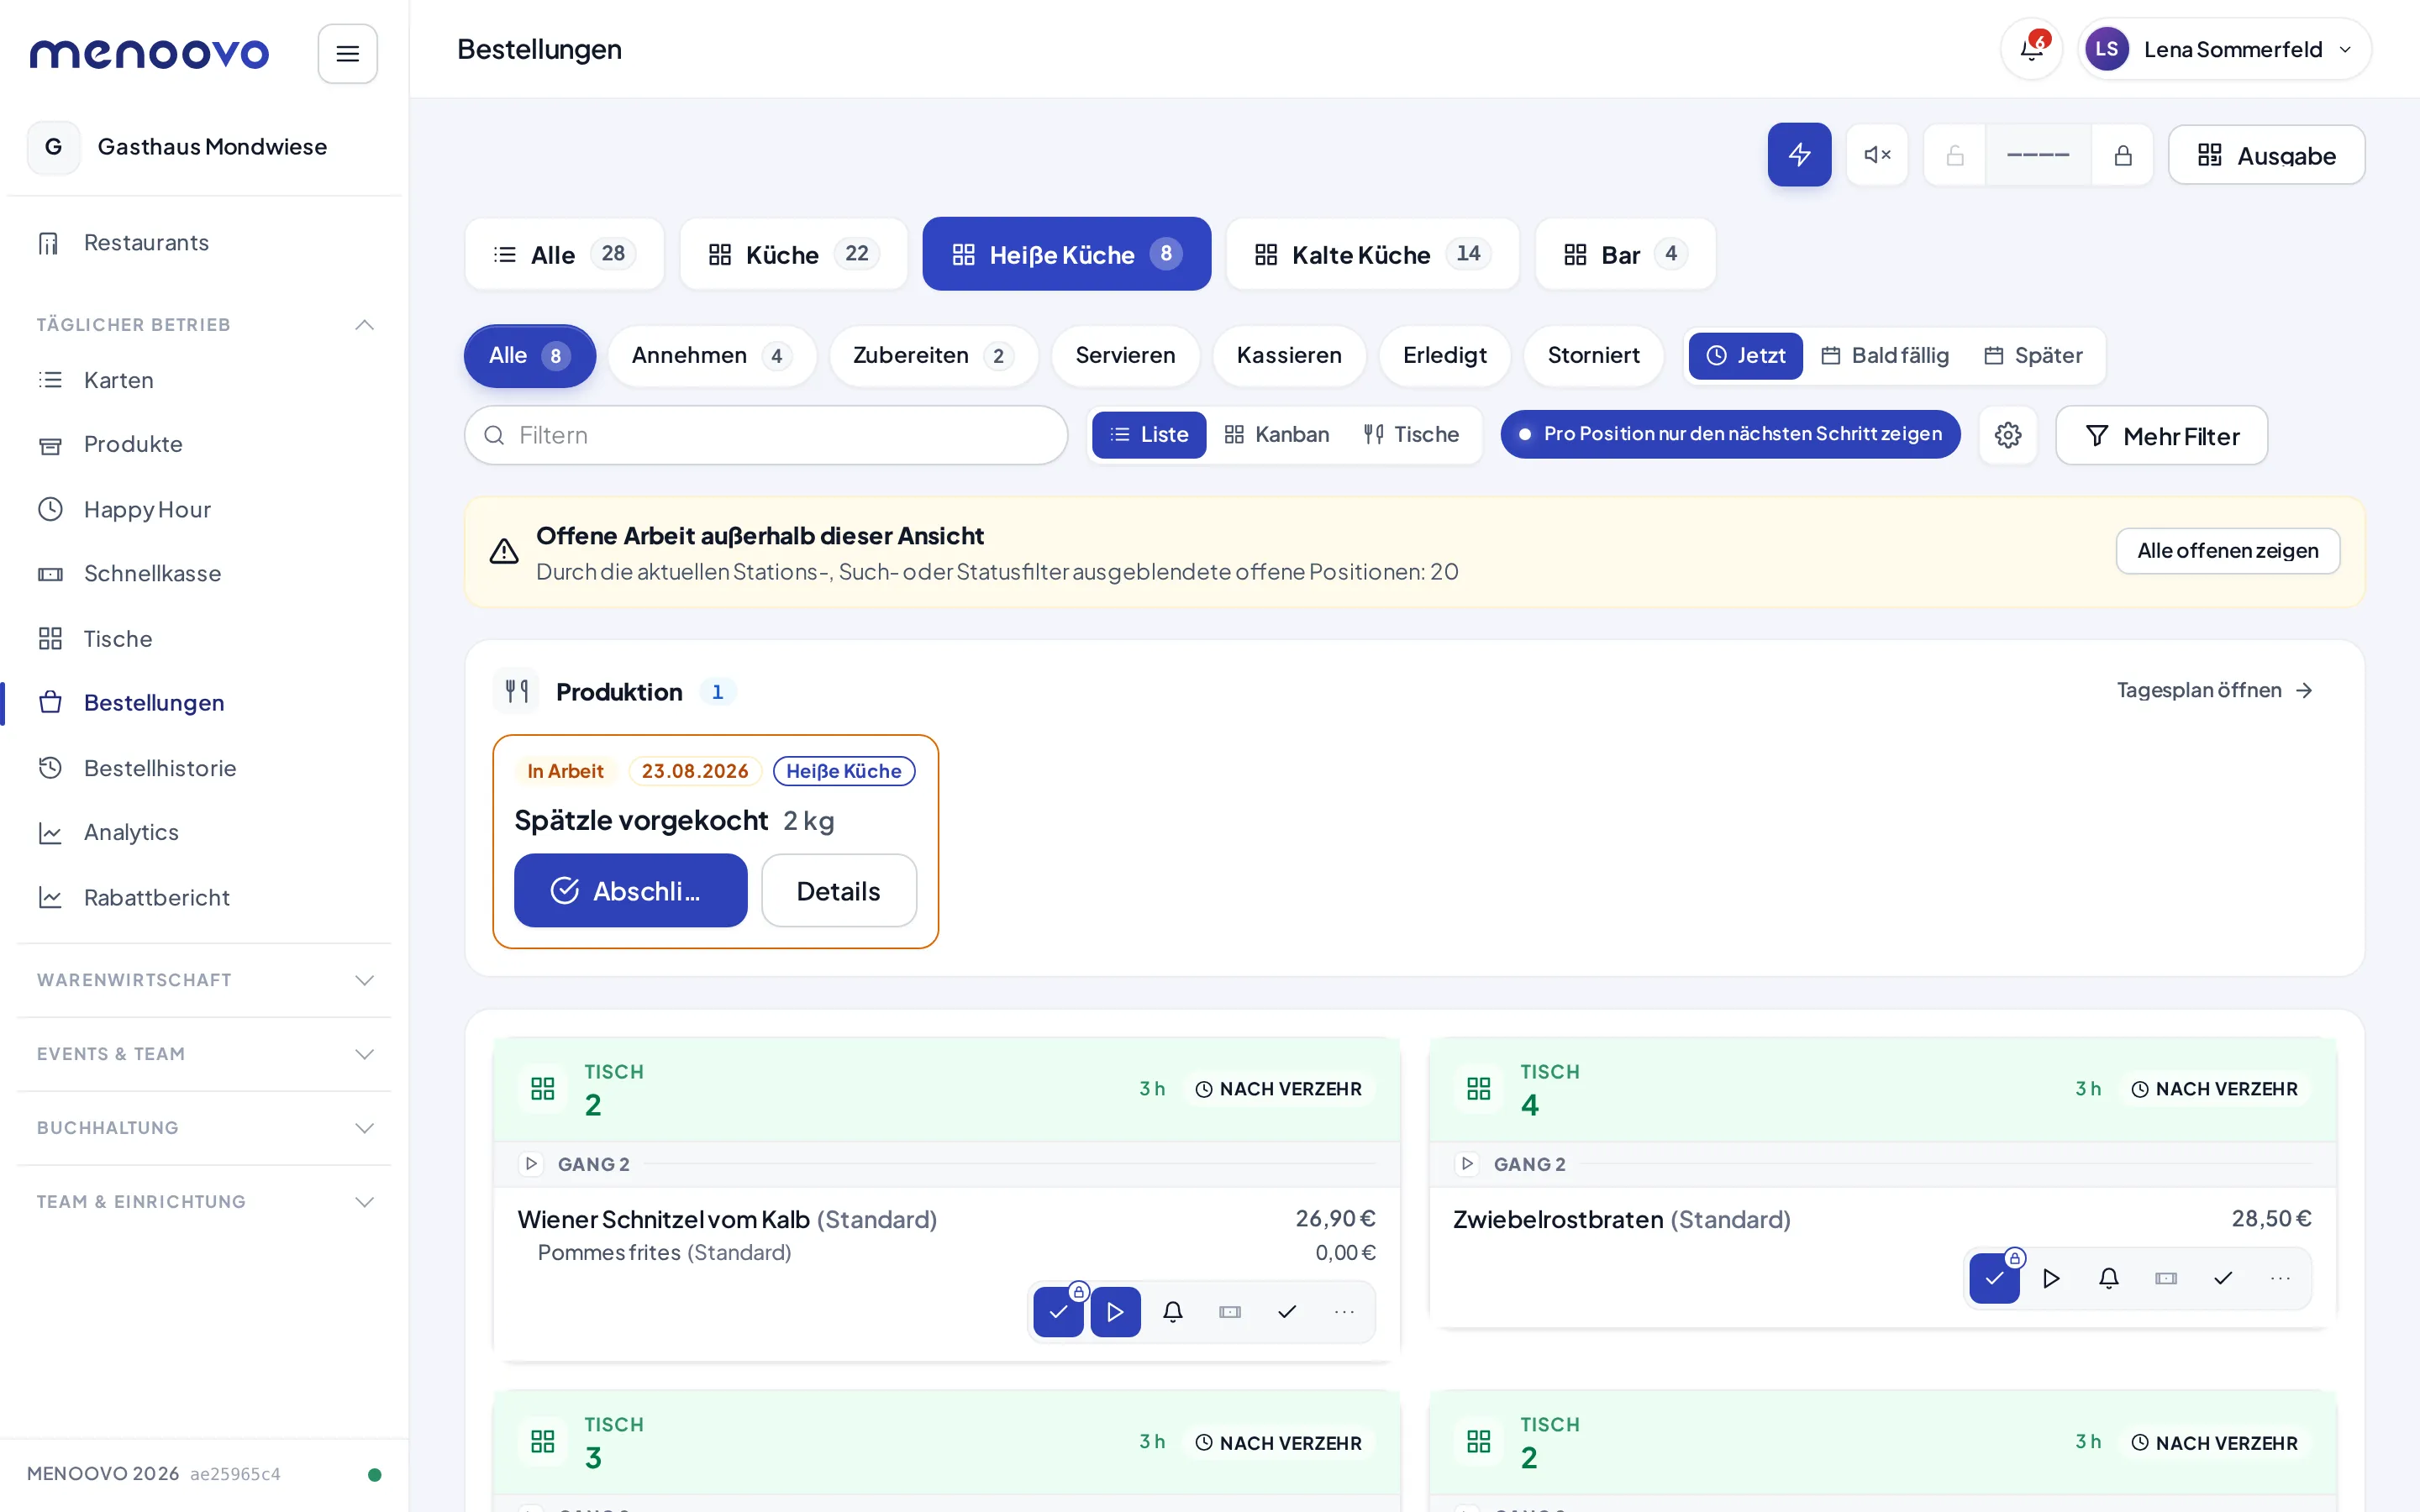Start the Wiener Schnitzel item with play icon

click(1115, 1312)
